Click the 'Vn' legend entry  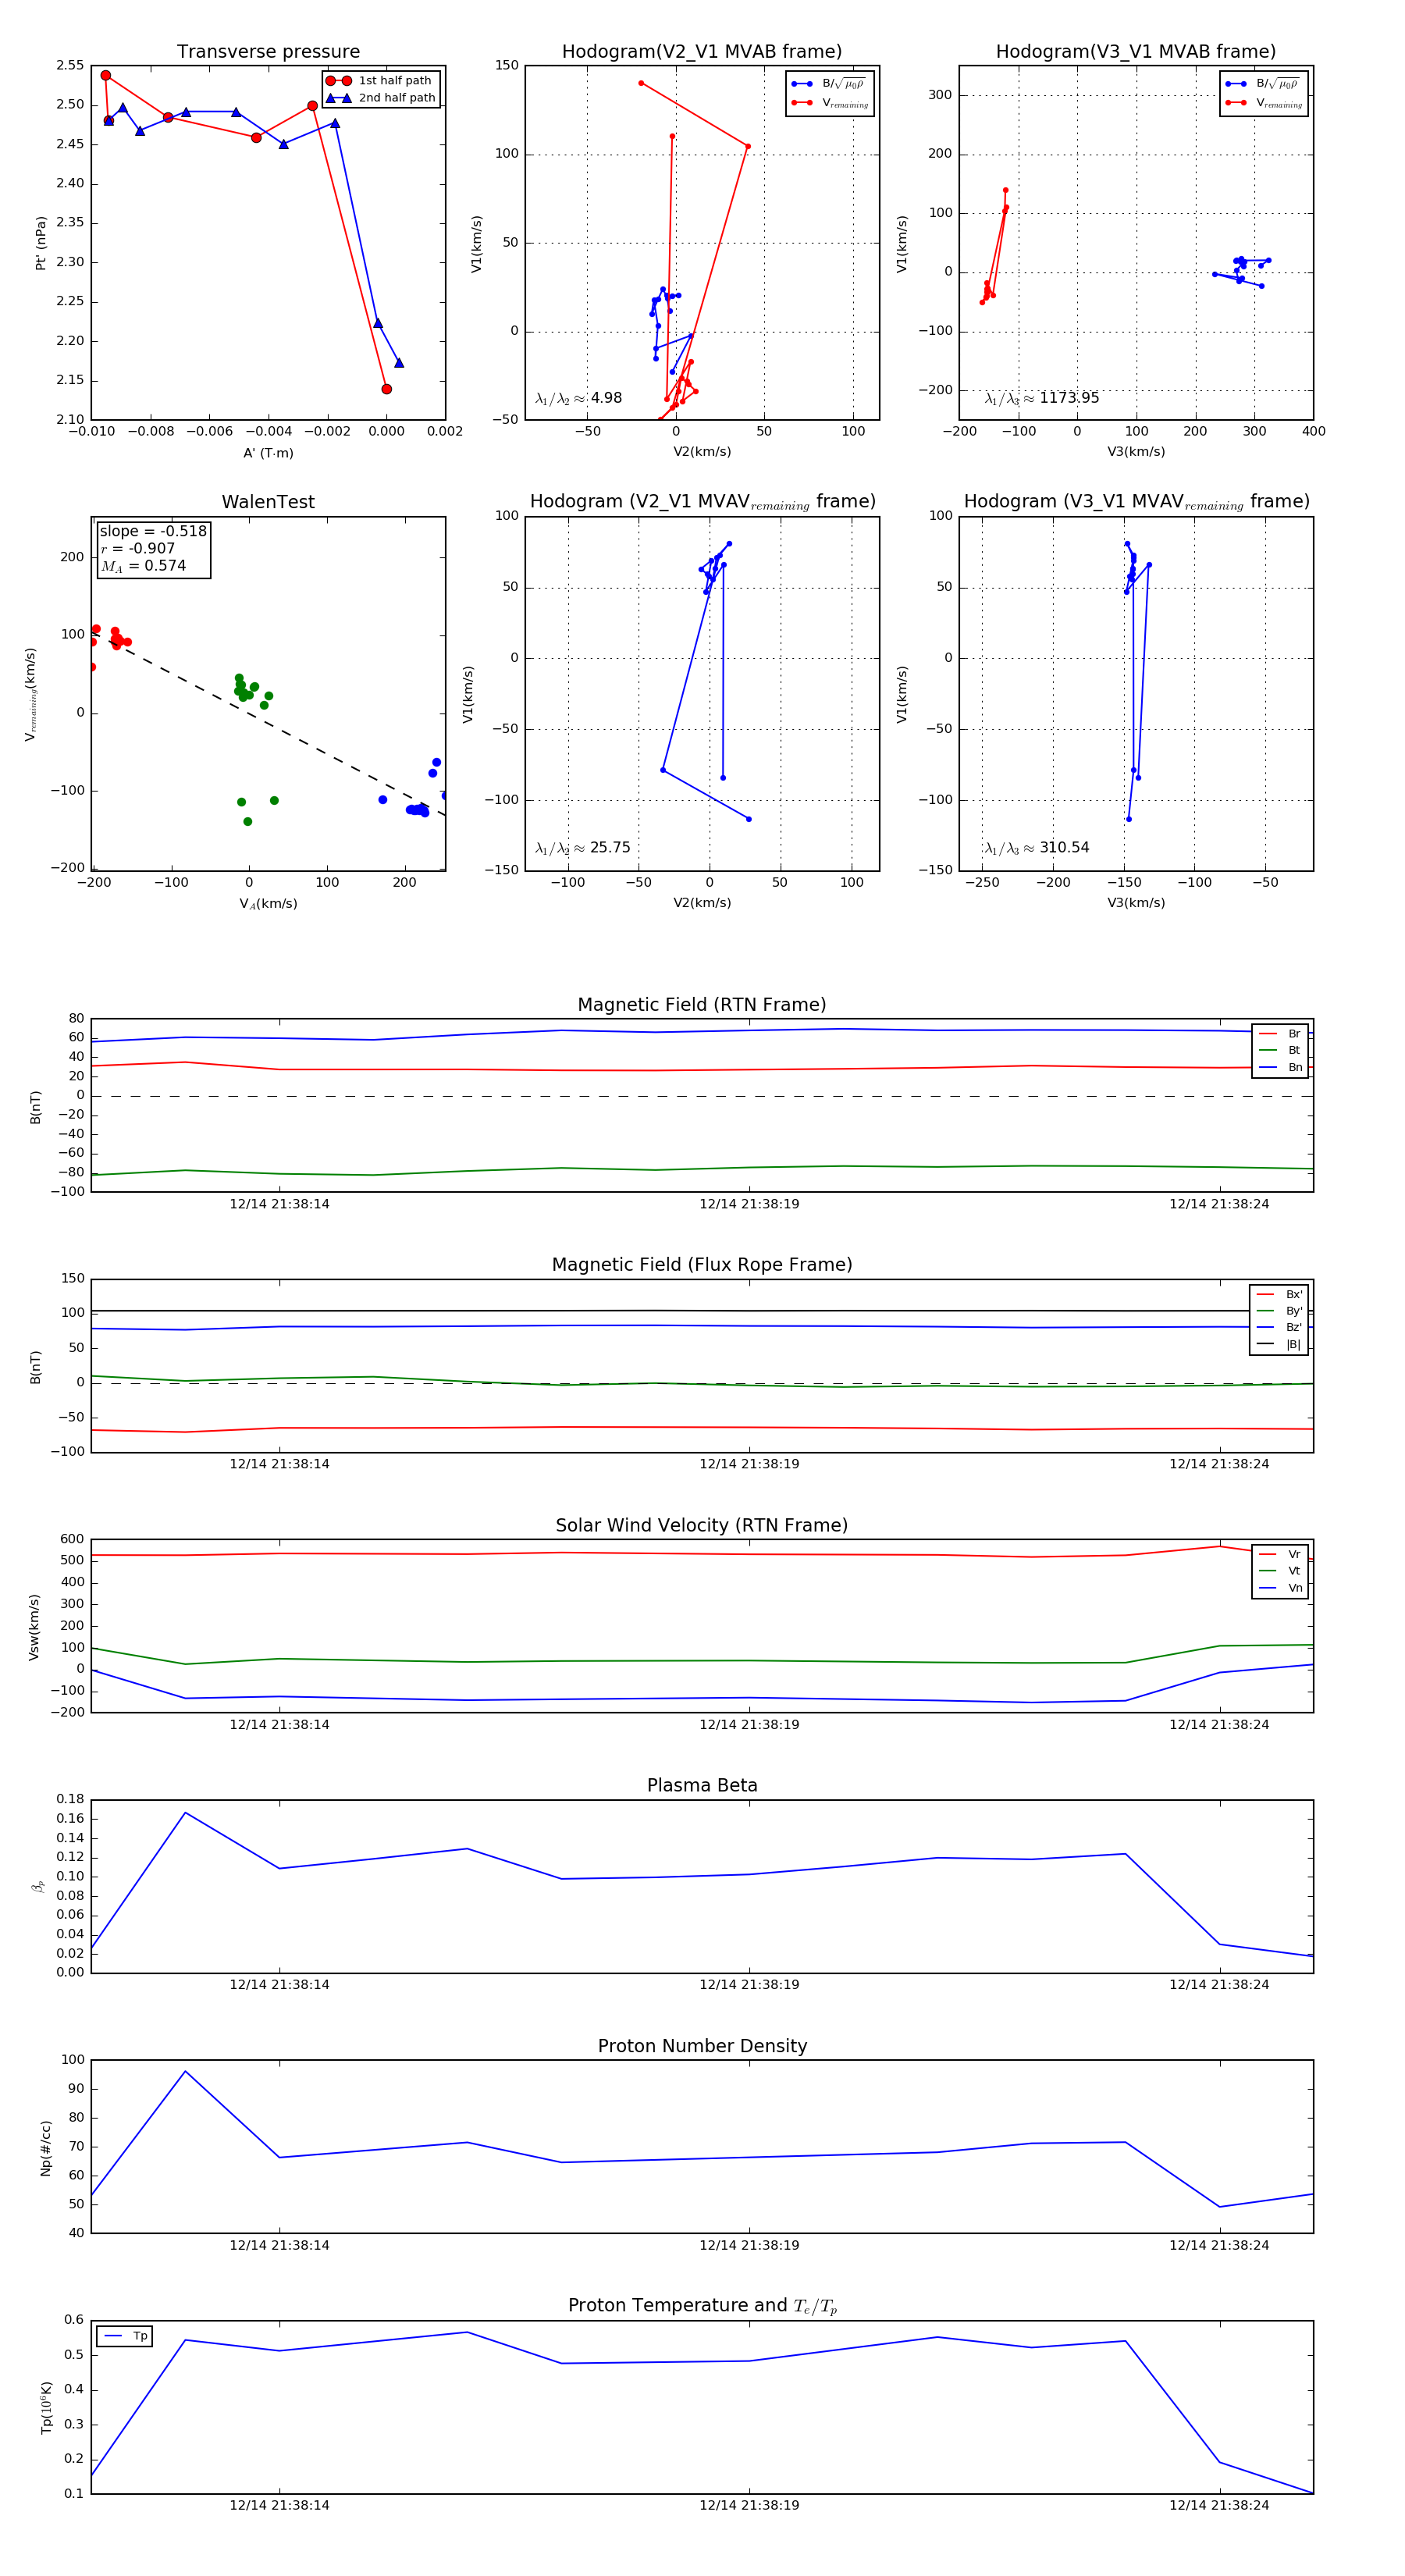click(1280, 1588)
